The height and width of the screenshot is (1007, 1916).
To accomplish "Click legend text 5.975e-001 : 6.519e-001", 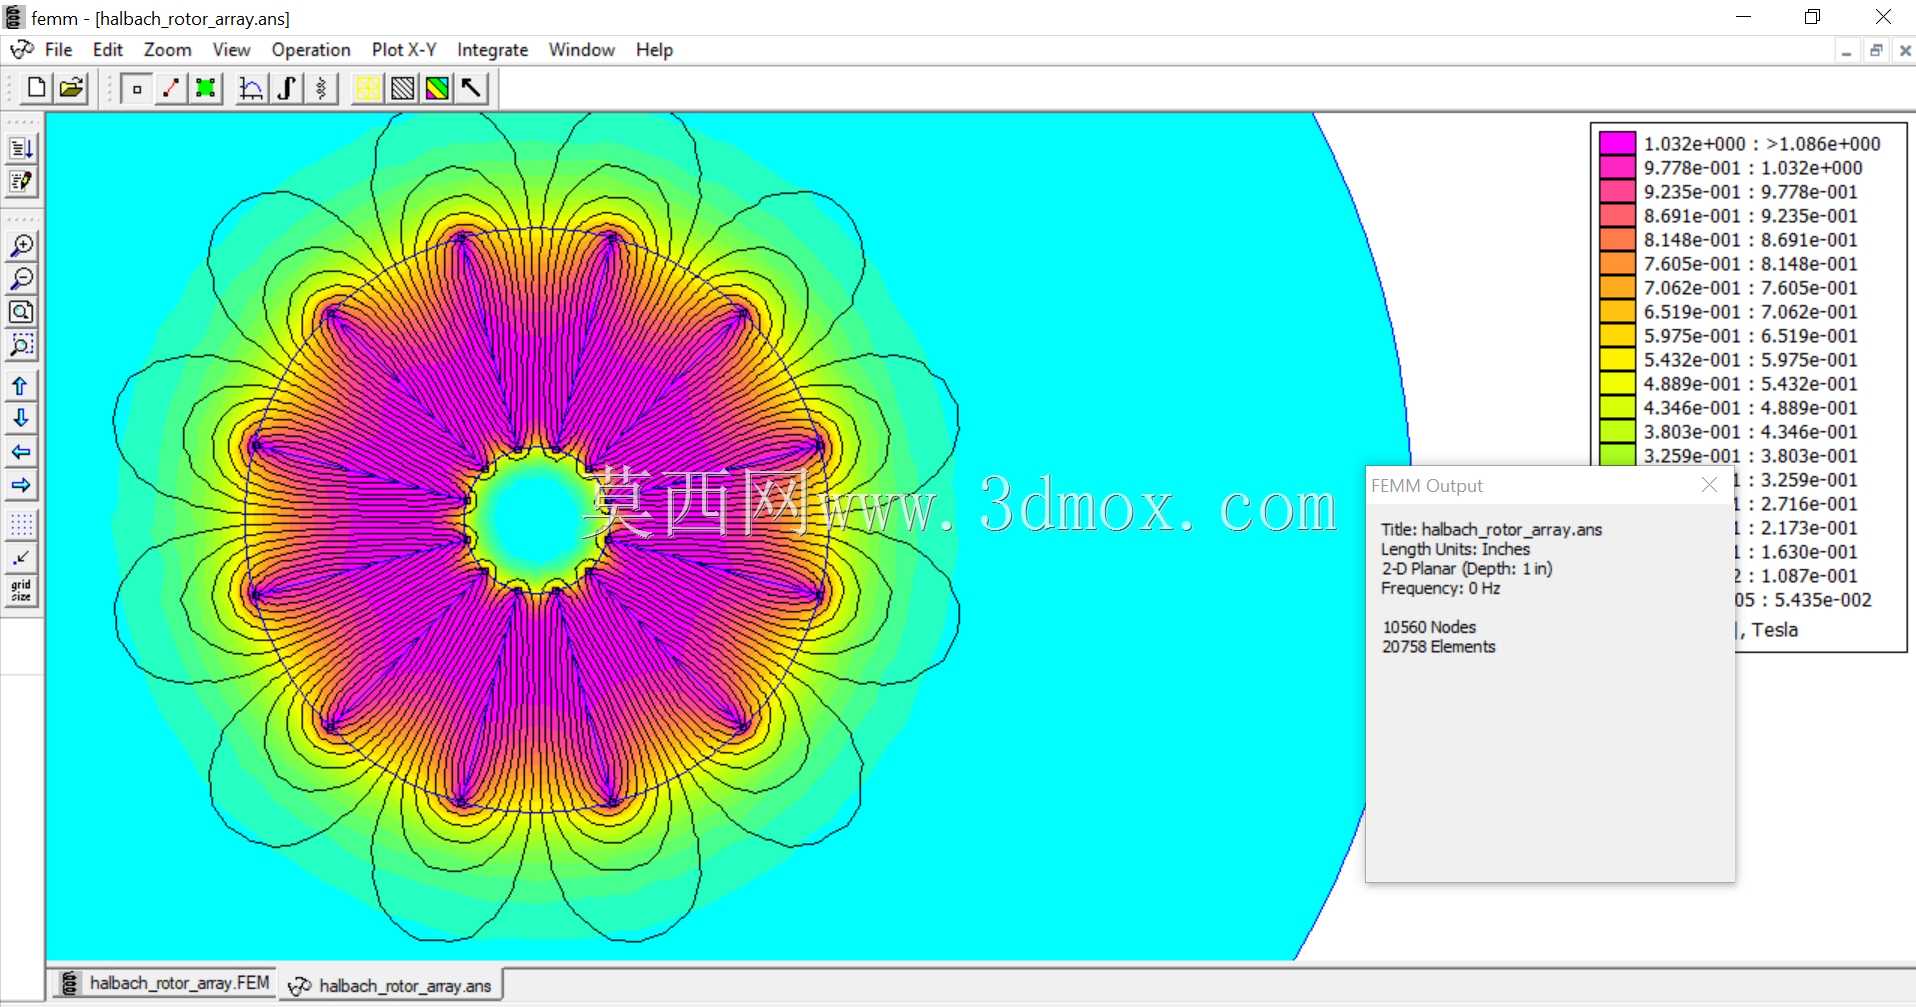I will point(1750,336).
